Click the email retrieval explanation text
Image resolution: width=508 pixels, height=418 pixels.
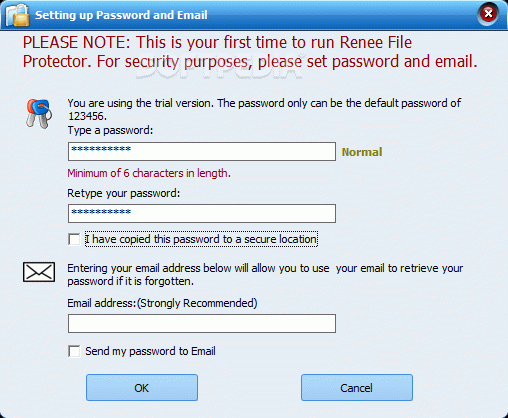[x=265, y=275]
